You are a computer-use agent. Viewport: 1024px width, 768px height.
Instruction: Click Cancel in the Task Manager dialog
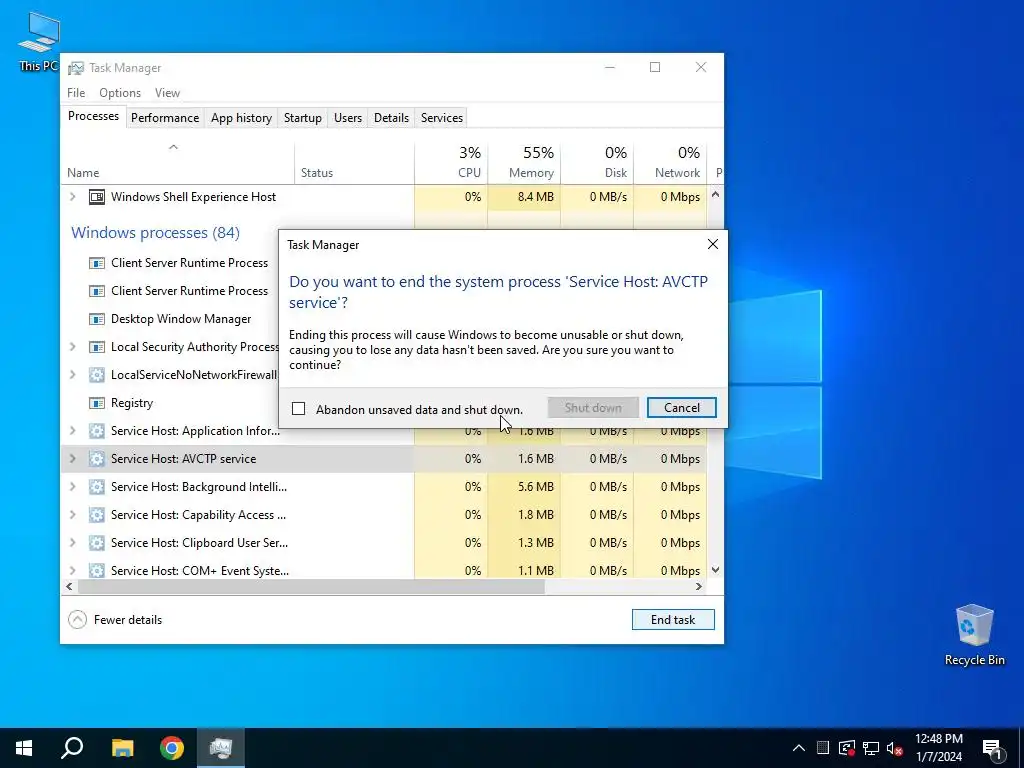pos(681,408)
